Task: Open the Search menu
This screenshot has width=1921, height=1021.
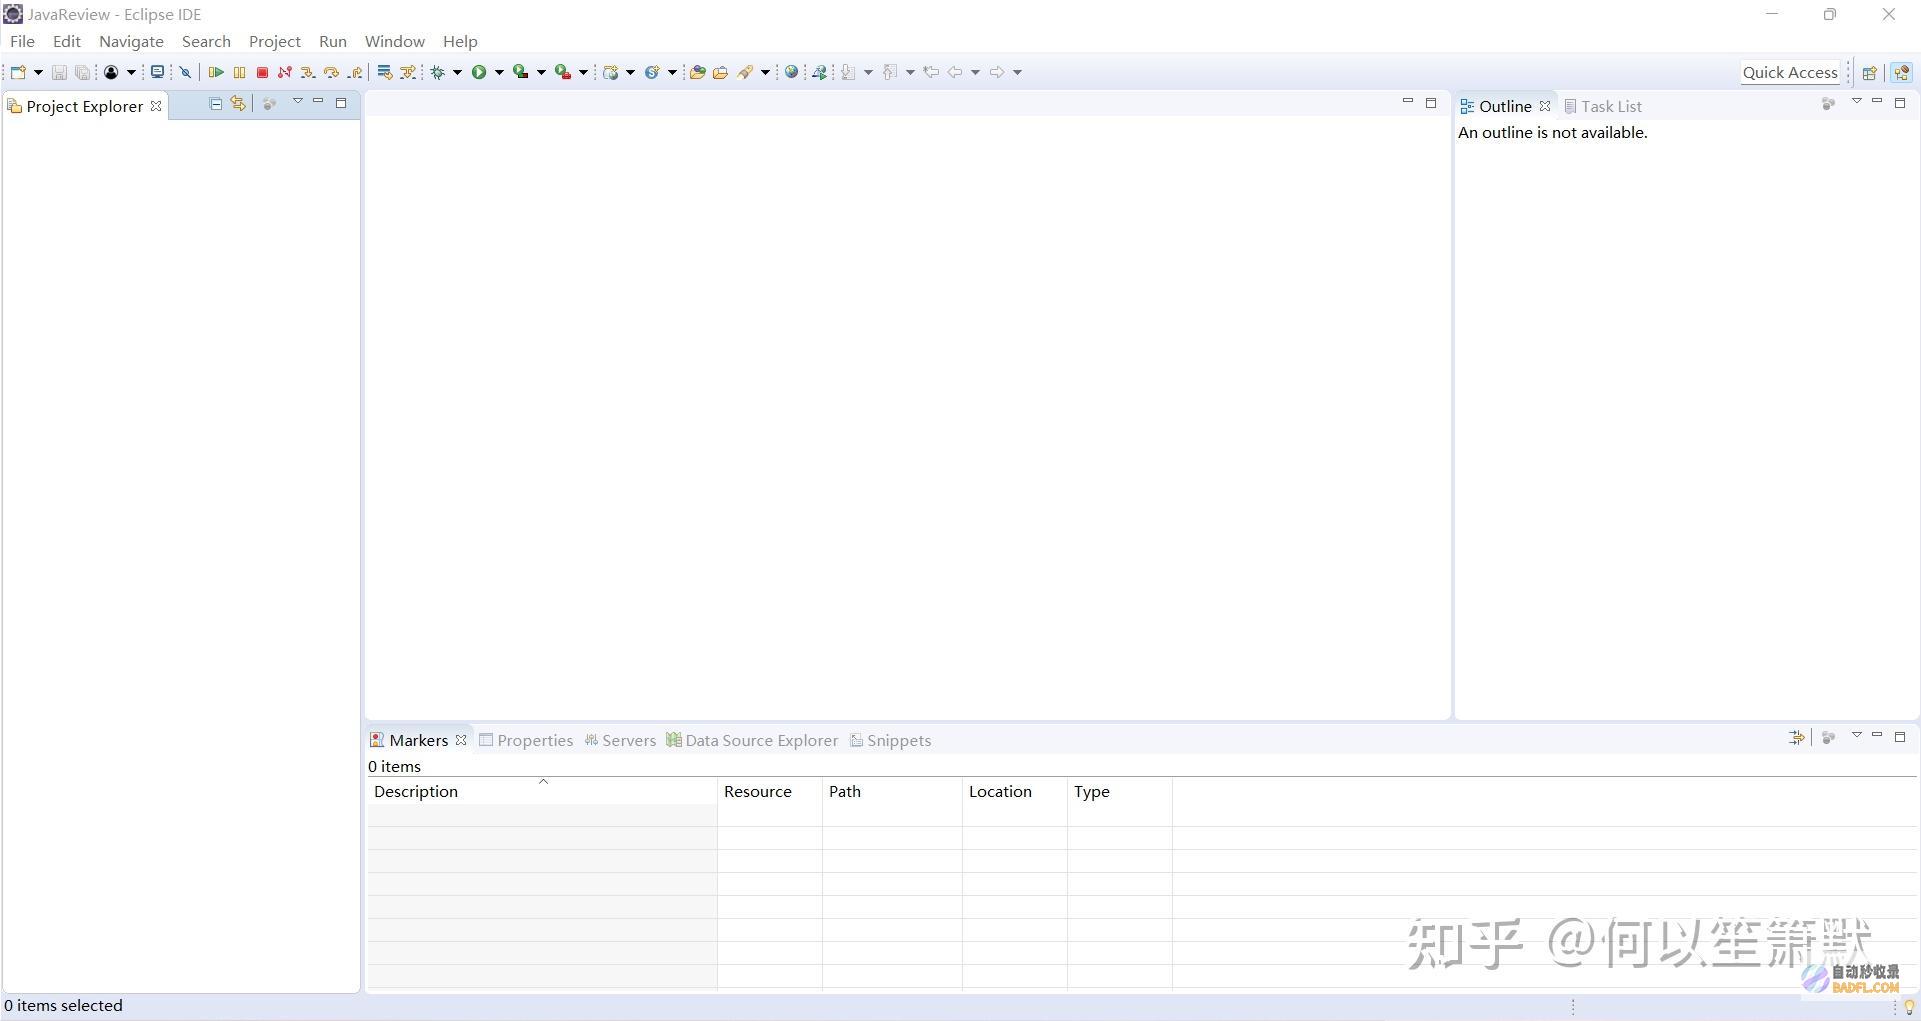Action: point(206,41)
